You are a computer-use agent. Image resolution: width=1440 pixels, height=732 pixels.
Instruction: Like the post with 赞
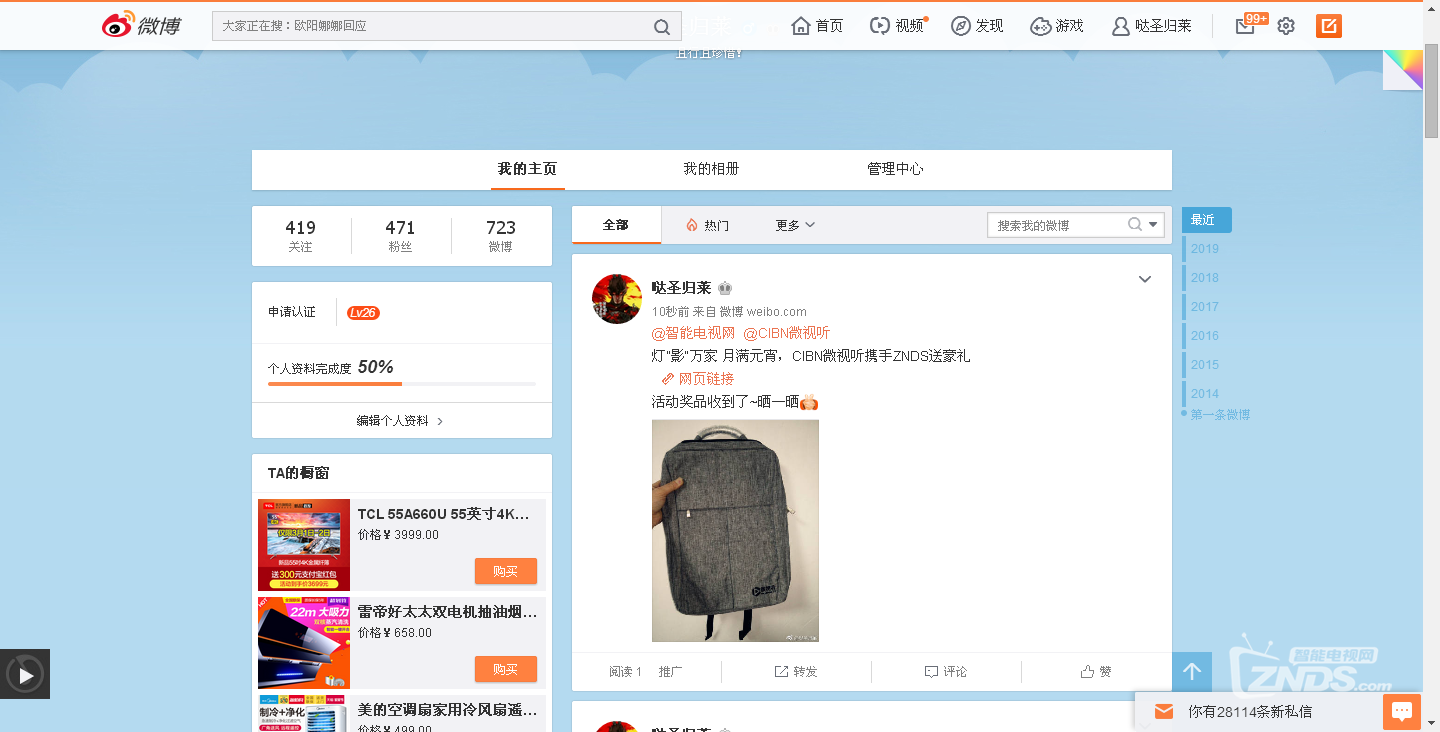tap(1096, 672)
